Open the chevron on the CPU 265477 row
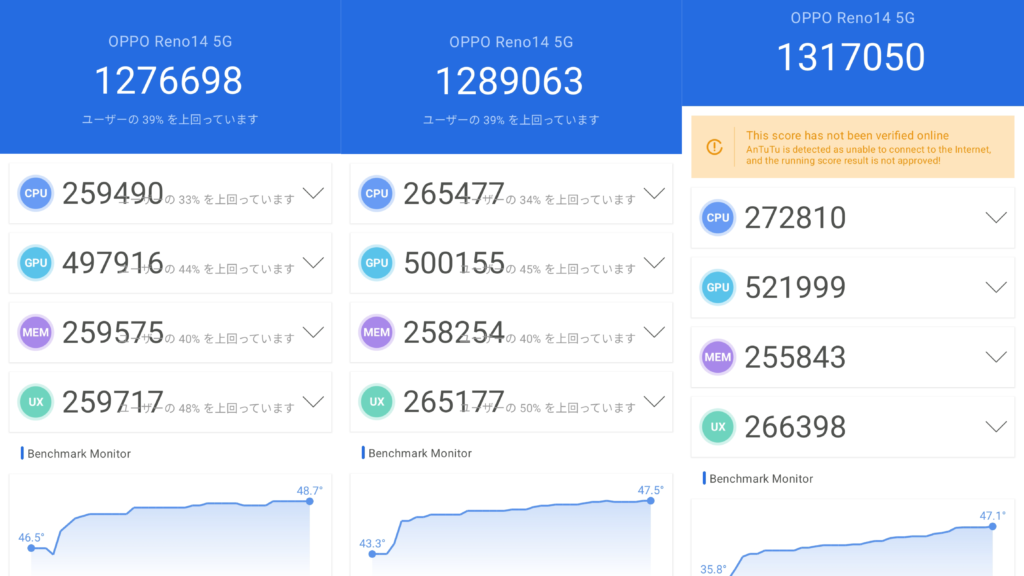Screen dimensions: 1024x576 point(654,193)
